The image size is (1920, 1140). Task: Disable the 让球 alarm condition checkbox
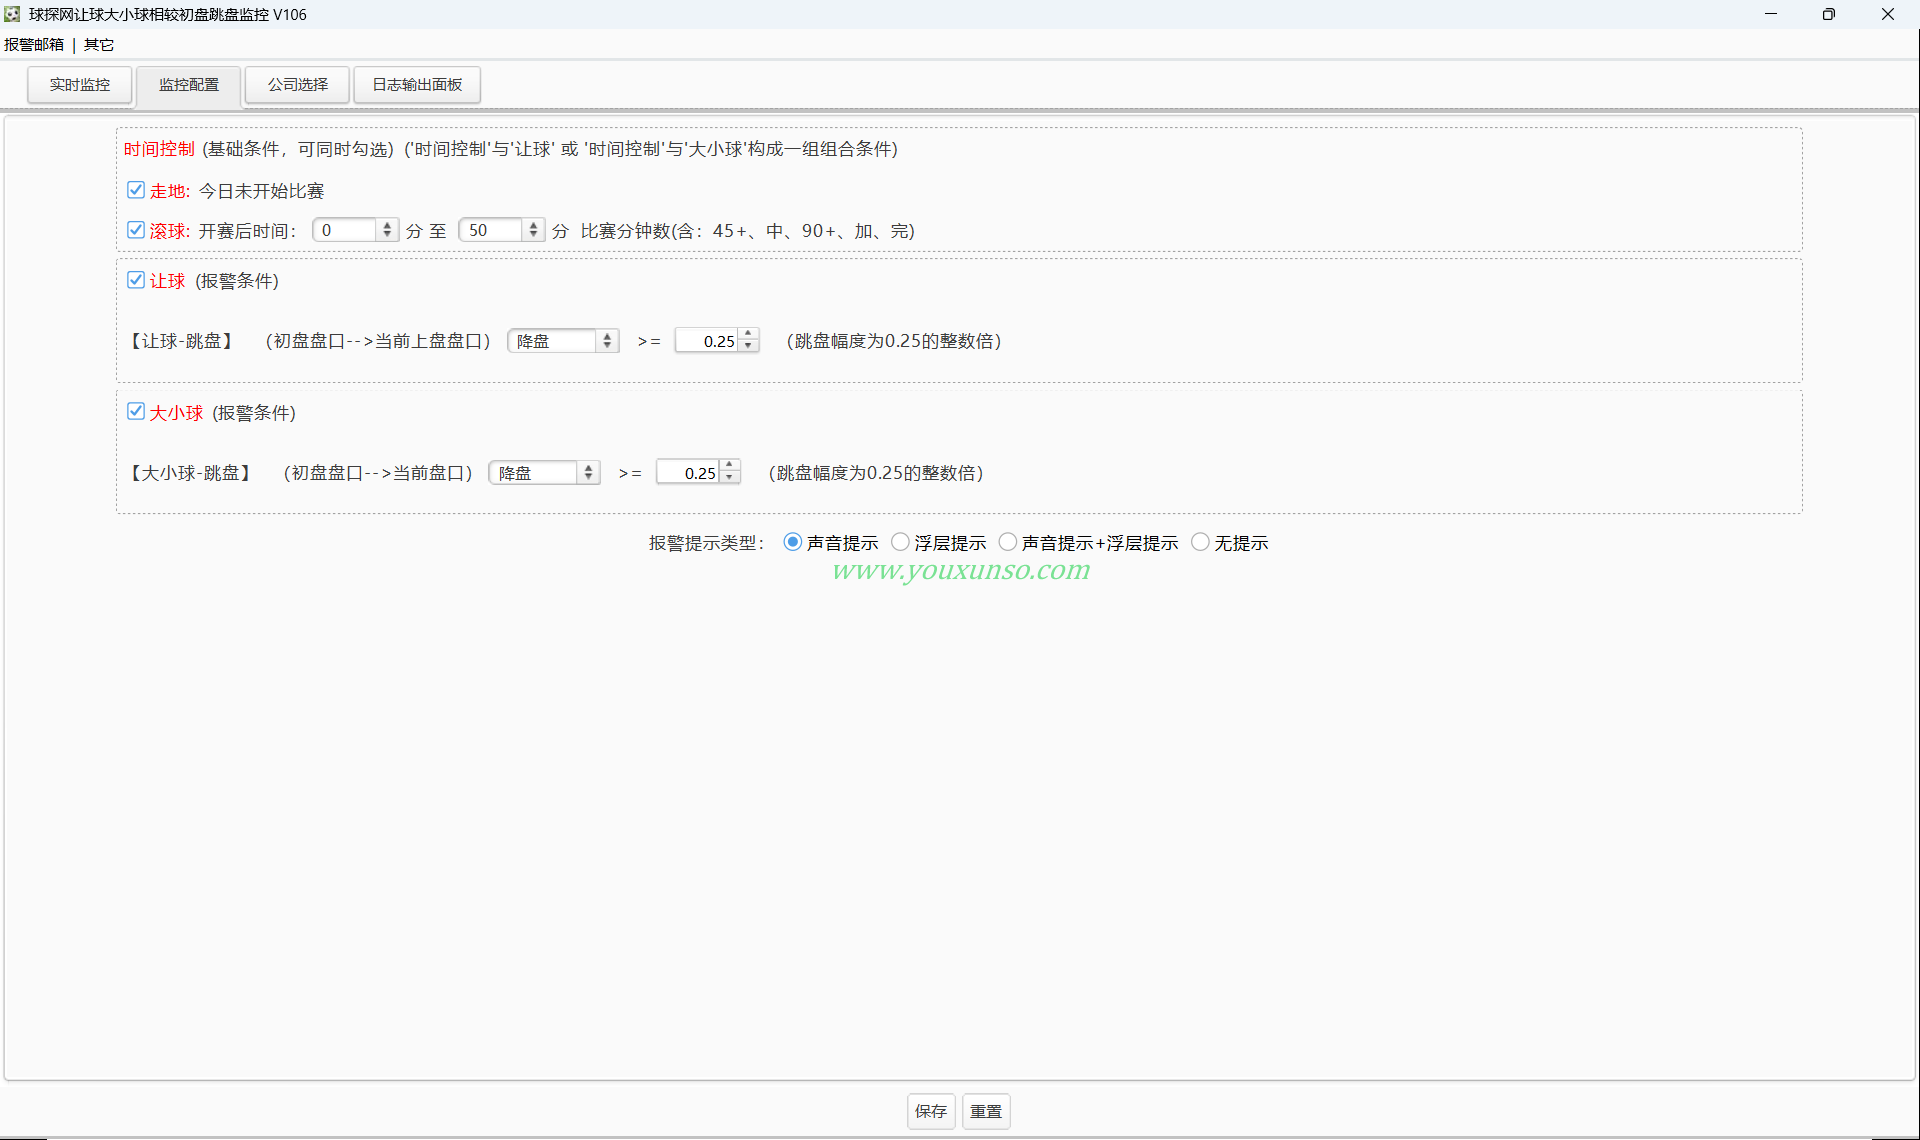[136, 280]
